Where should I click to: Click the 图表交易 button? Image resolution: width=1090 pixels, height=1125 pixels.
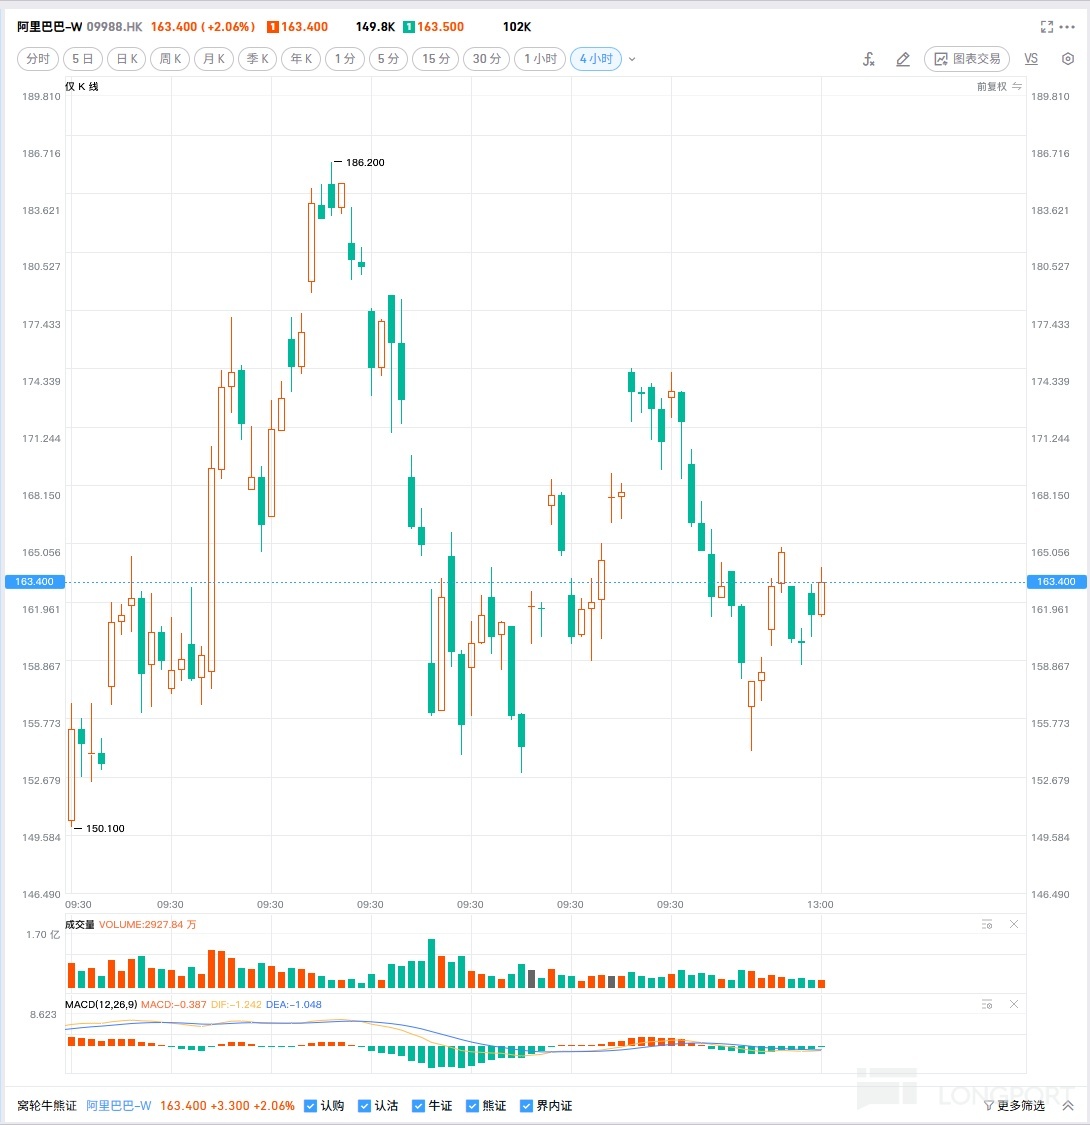(x=967, y=59)
